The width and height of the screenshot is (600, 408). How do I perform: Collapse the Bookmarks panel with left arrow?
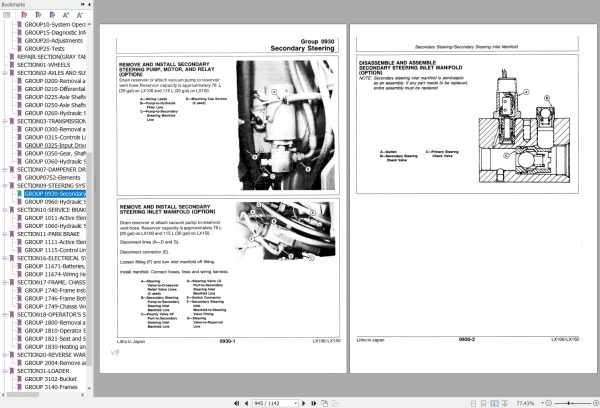pos(89,5)
